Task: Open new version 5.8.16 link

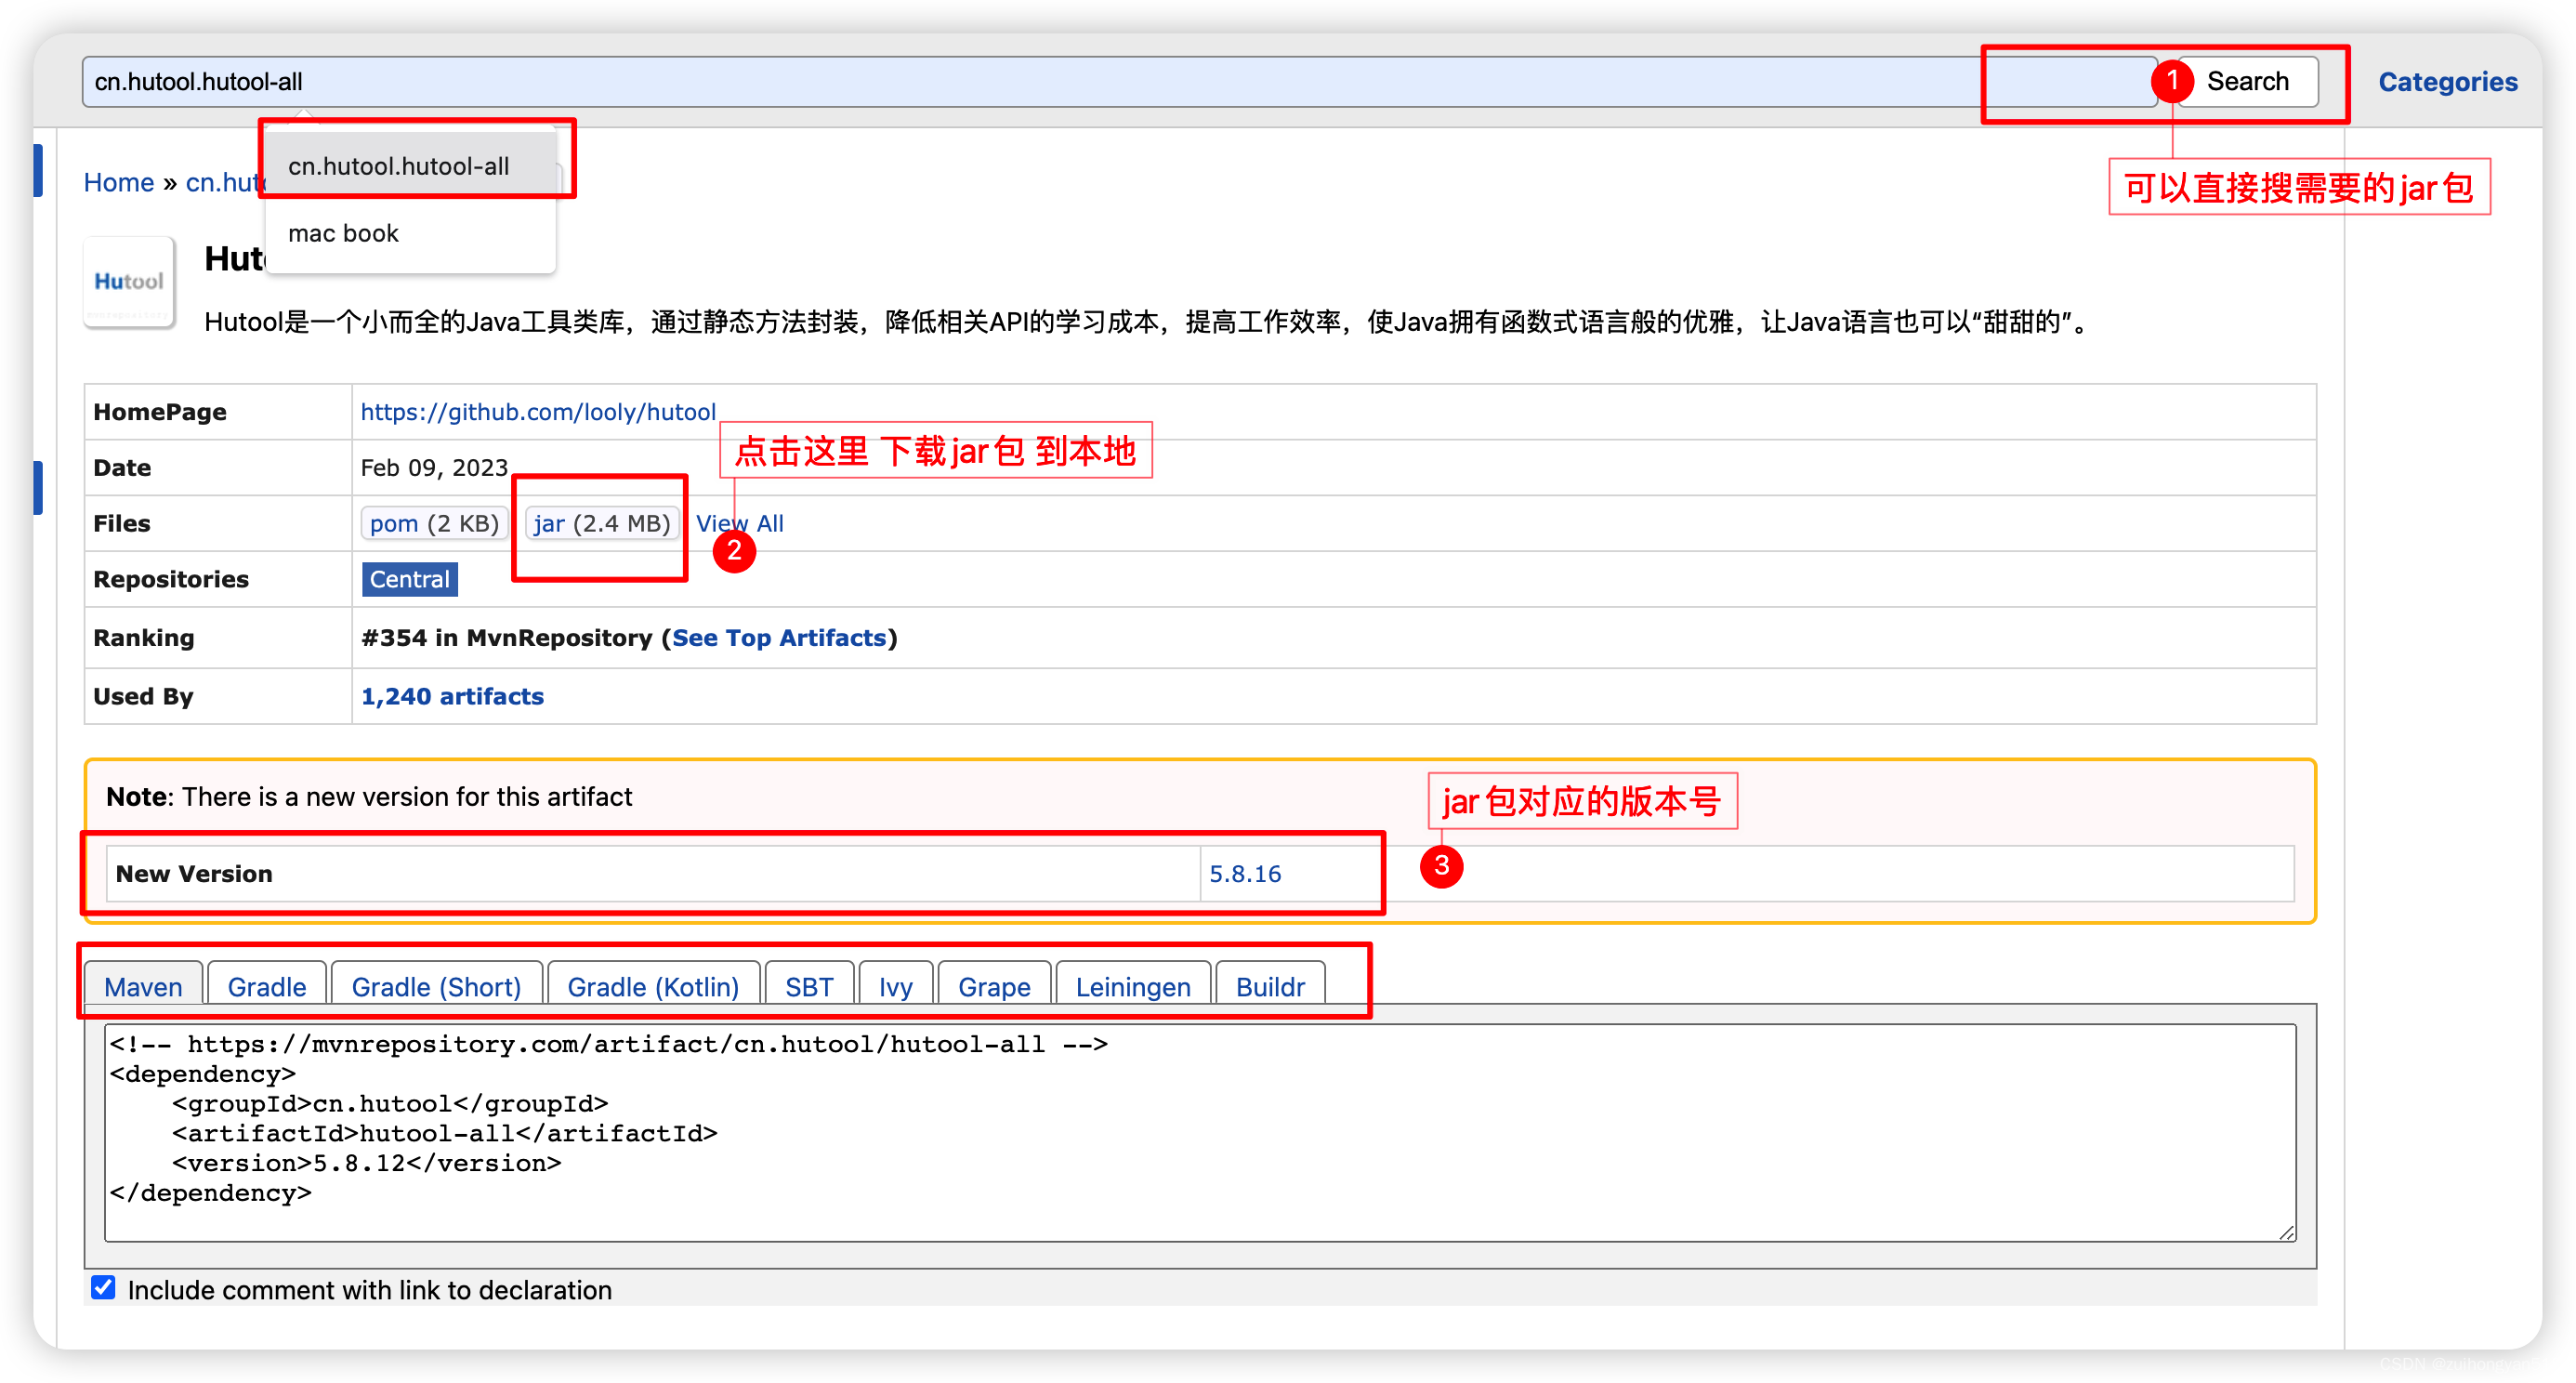Action: point(1245,873)
